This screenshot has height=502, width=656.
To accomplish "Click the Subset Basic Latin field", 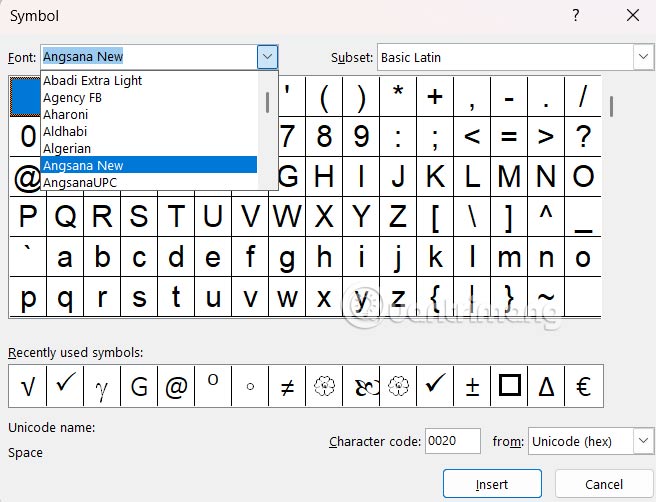I will tap(505, 57).
